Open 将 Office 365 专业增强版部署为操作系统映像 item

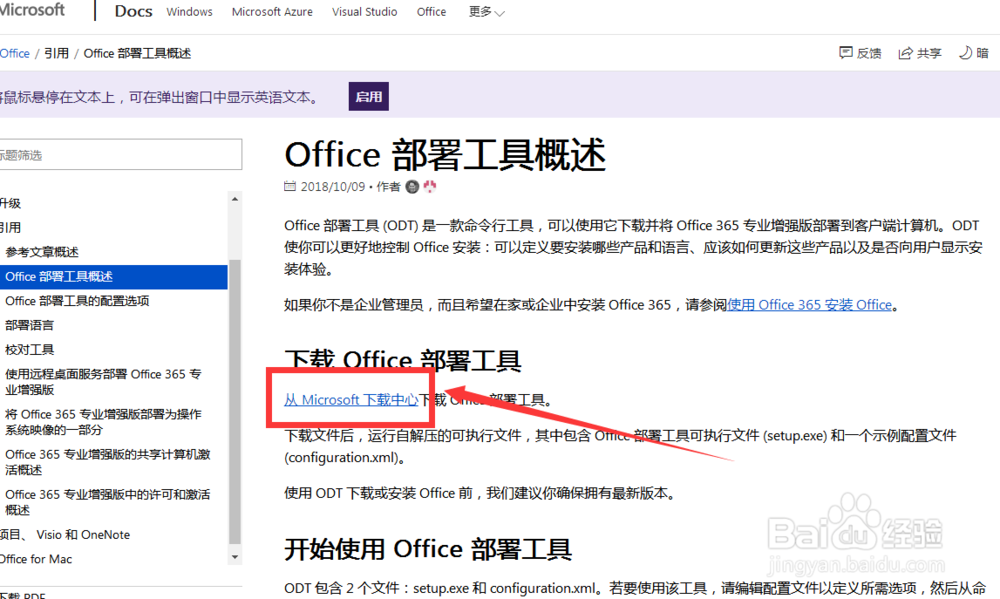[x=103, y=422]
